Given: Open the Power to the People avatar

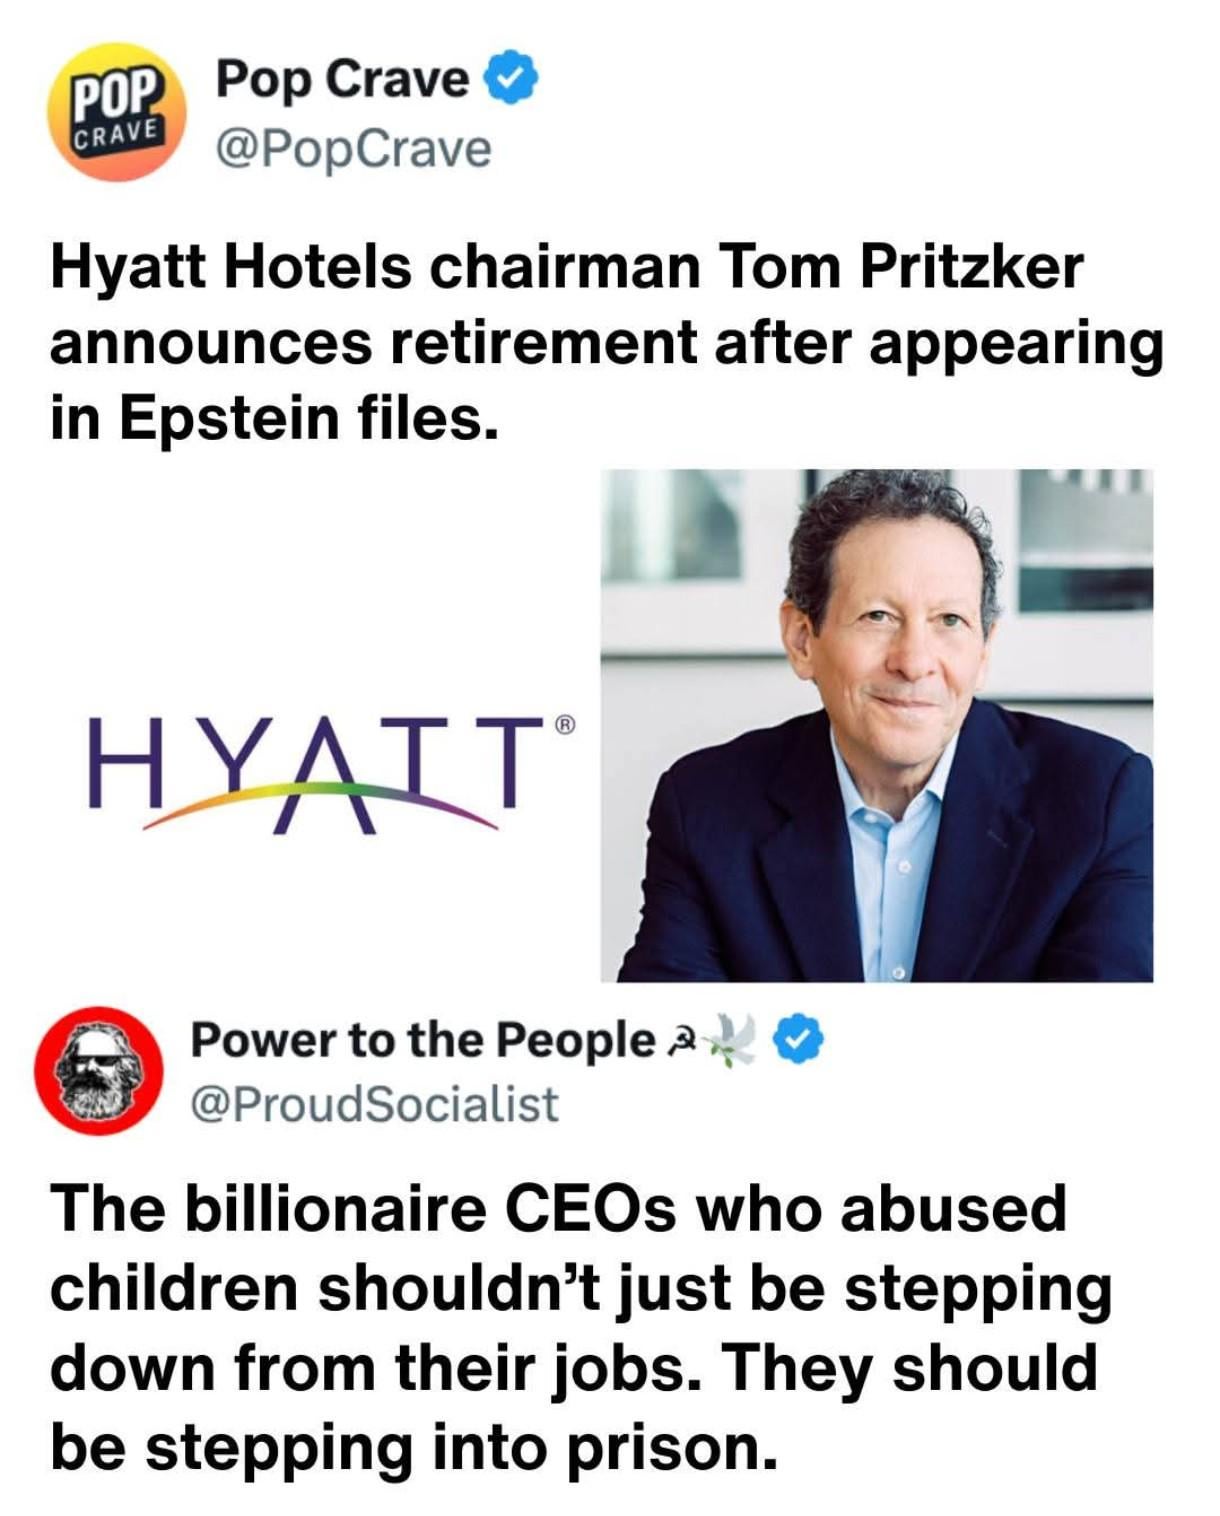Looking at the screenshot, I should (99, 1070).
